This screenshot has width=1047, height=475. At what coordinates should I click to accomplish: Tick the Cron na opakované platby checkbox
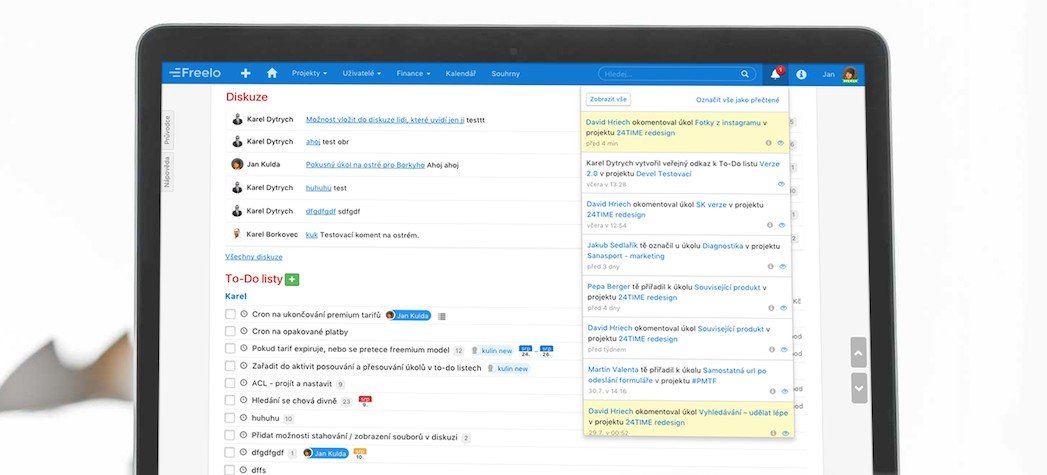(x=230, y=331)
